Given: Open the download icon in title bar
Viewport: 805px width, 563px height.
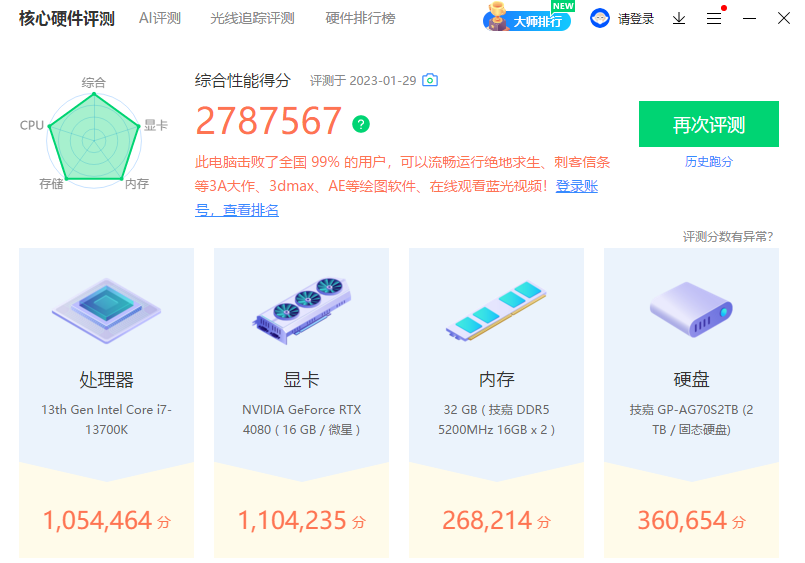Looking at the screenshot, I should click(x=679, y=19).
